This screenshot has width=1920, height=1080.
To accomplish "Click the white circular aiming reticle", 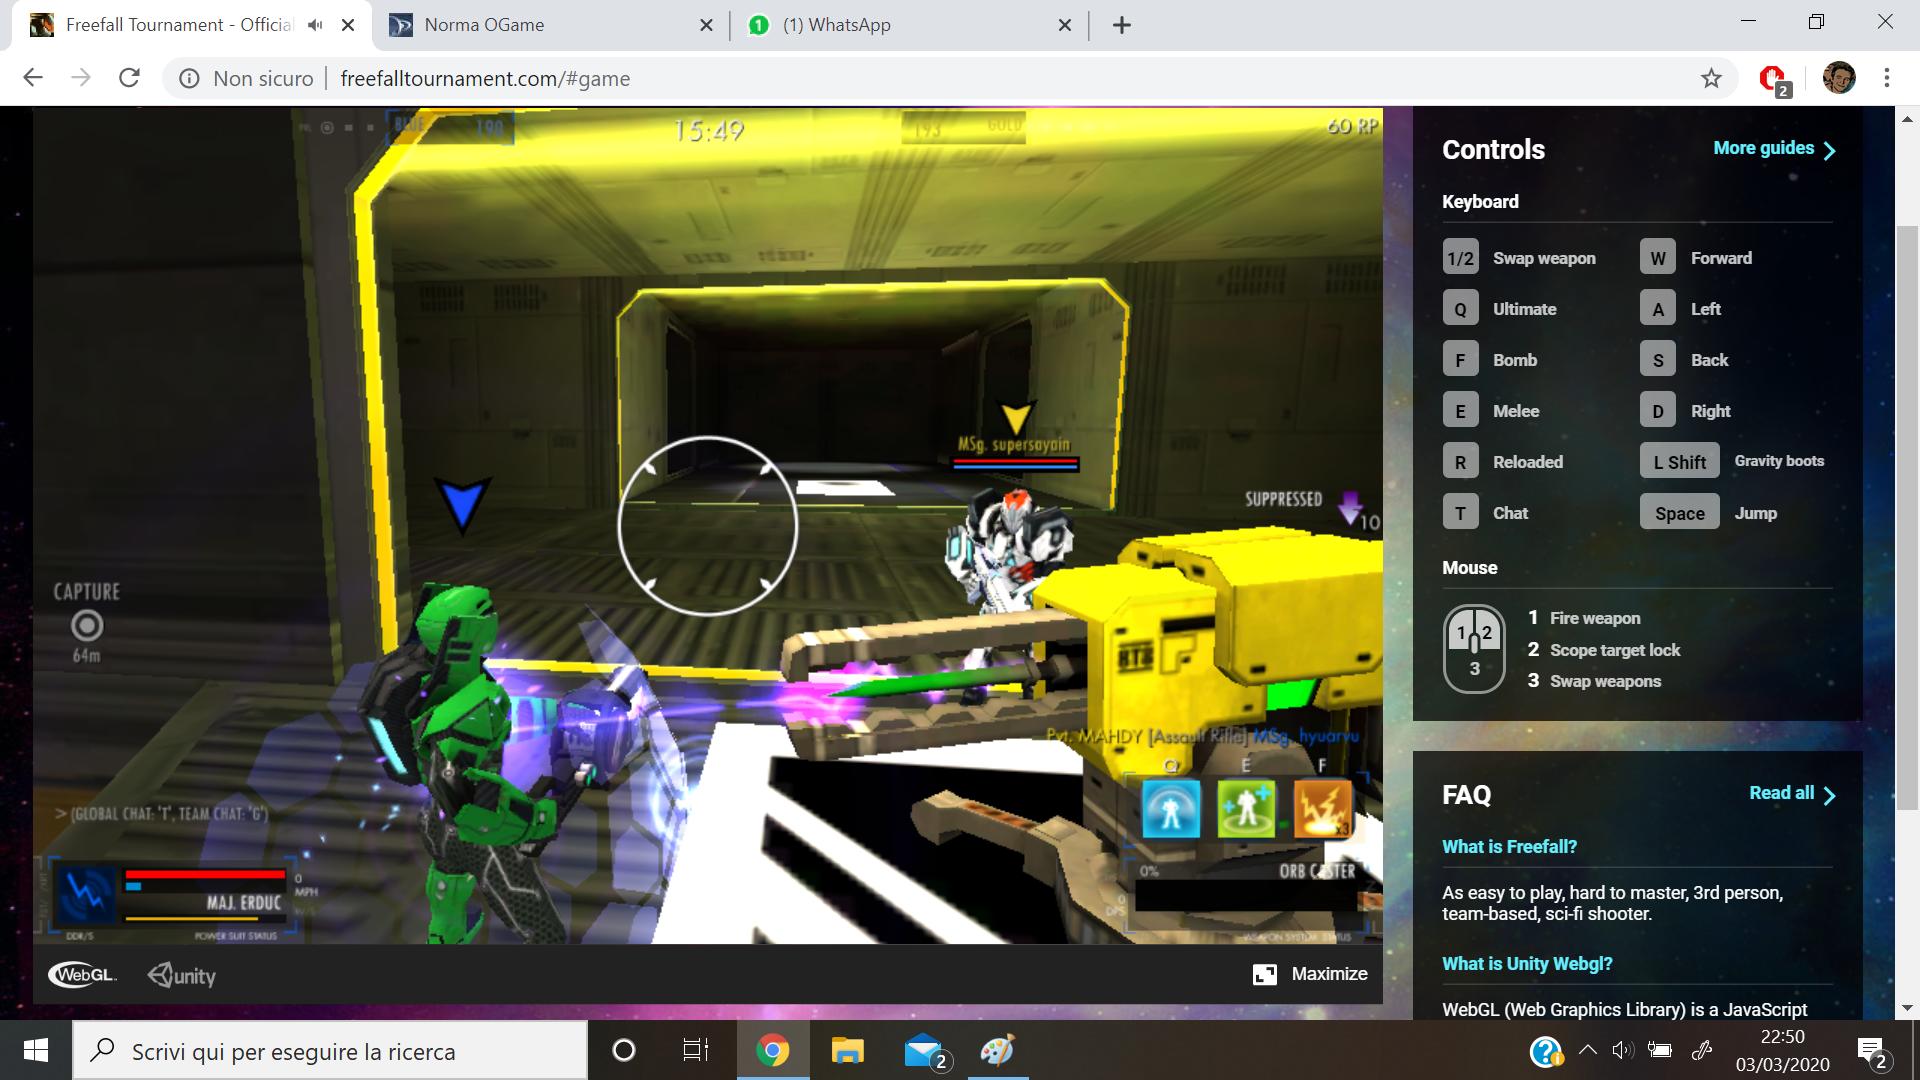I will pyautogui.click(x=707, y=525).
